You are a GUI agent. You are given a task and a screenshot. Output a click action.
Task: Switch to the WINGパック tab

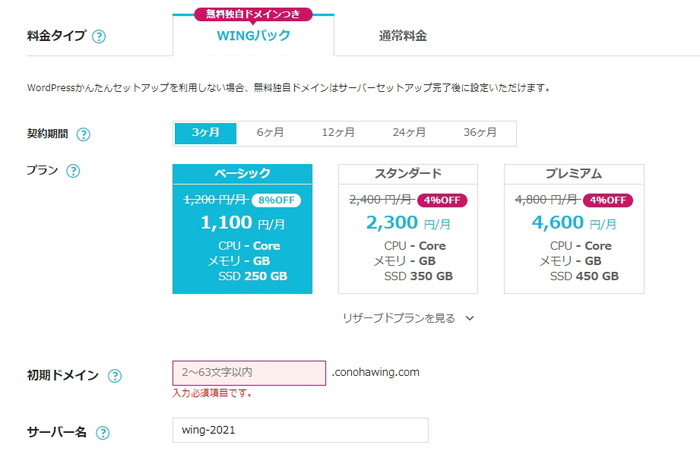point(253,35)
